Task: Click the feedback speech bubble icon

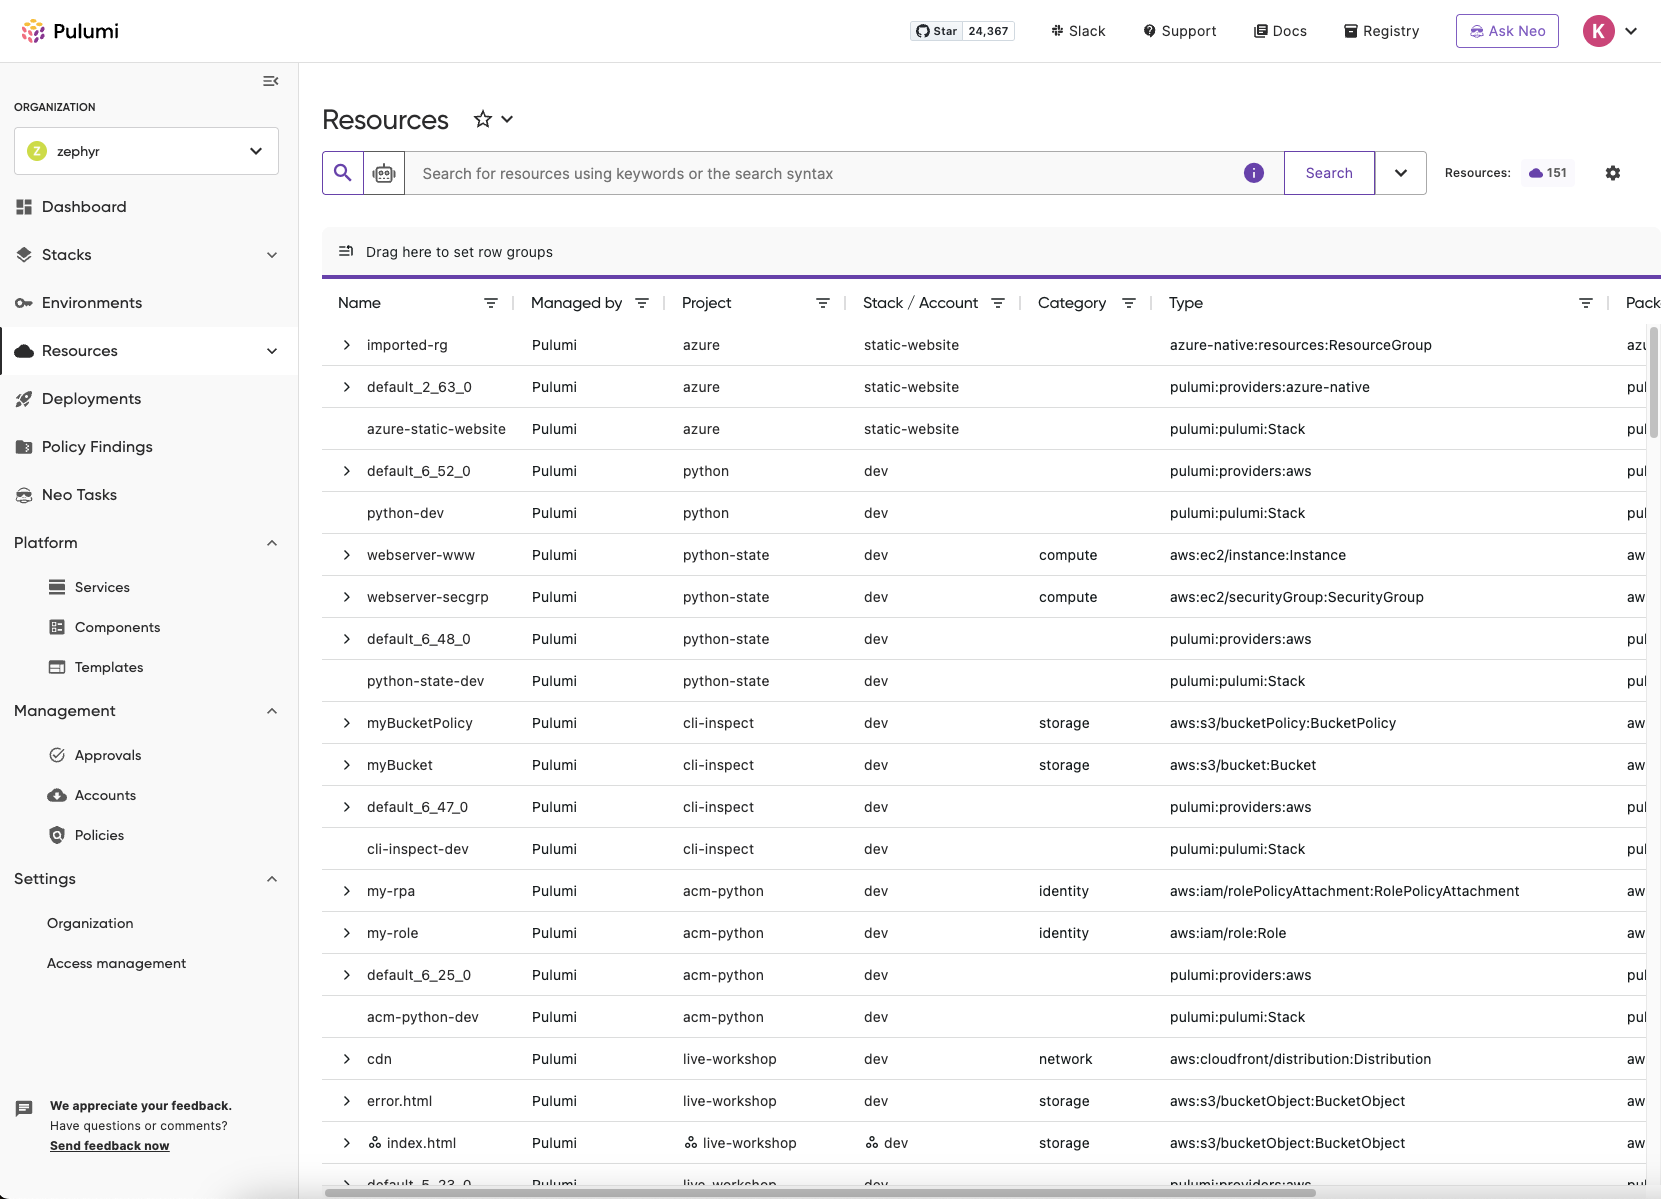Action: [23, 1108]
